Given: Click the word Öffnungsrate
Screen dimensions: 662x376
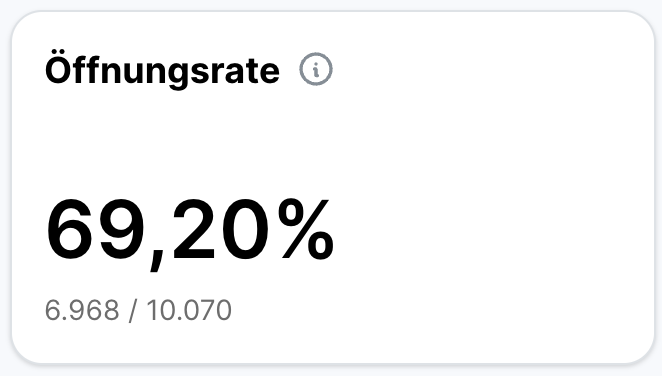Looking at the screenshot, I should [x=162, y=70].
